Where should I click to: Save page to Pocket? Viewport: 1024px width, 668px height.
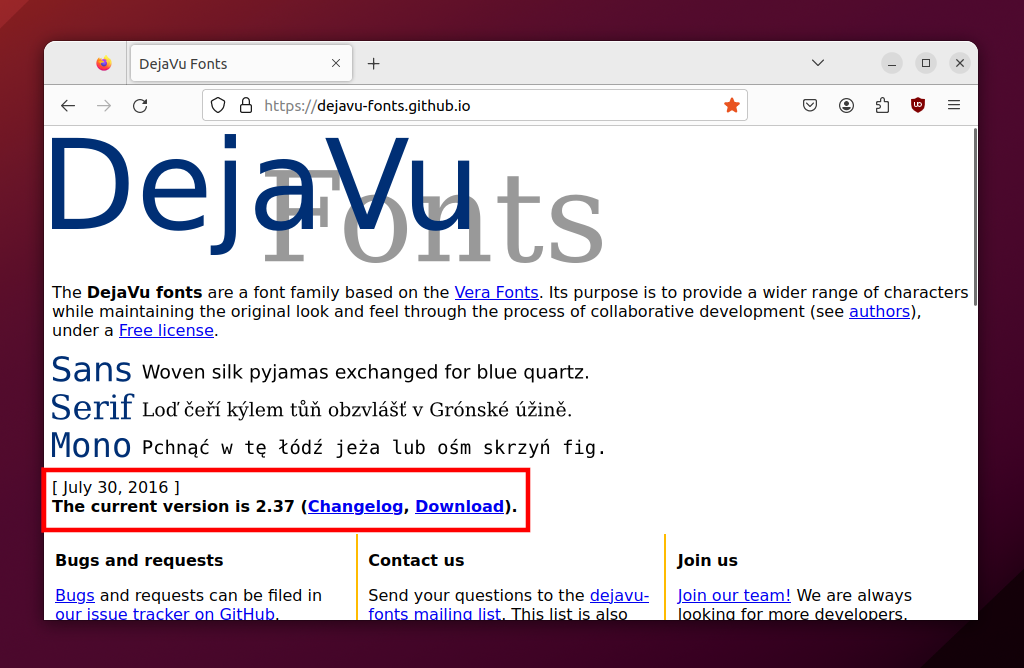(810, 106)
